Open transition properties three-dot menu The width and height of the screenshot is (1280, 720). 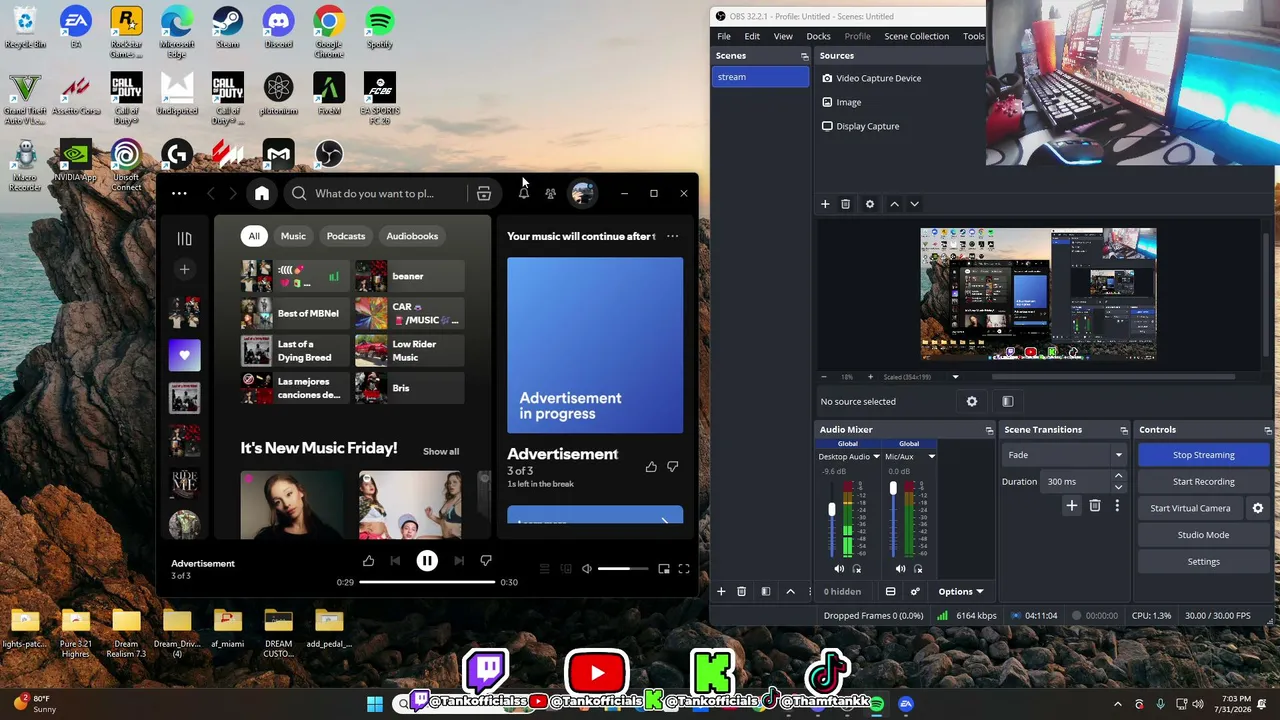click(x=1117, y=506)
